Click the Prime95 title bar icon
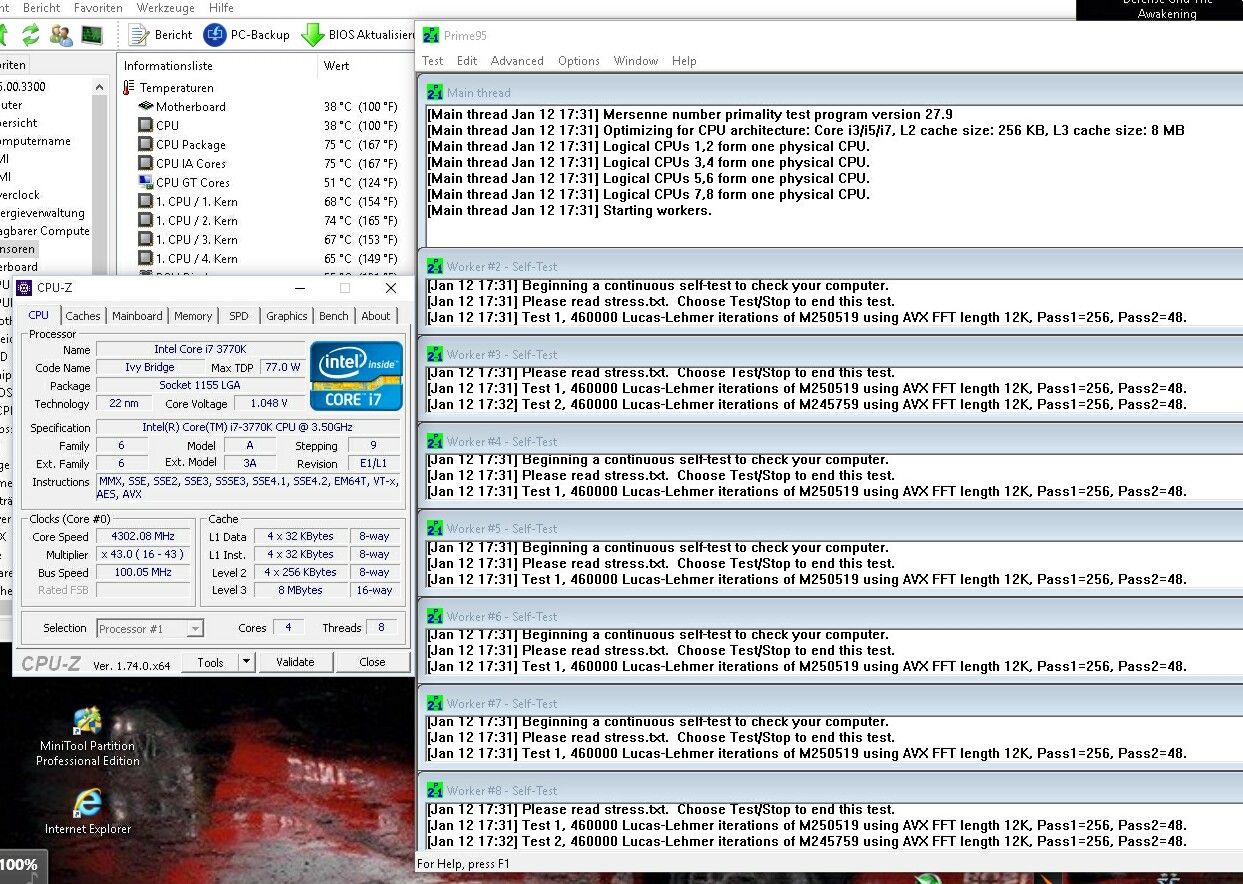The width and height of the screenshot is (1243, 884). click(x=431, y=36)
